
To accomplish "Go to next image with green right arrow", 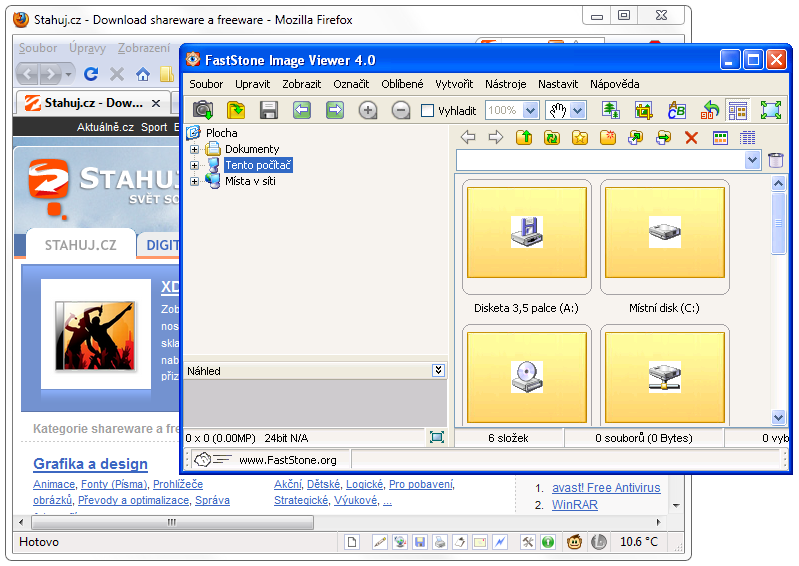I will [x=335, y=110].
